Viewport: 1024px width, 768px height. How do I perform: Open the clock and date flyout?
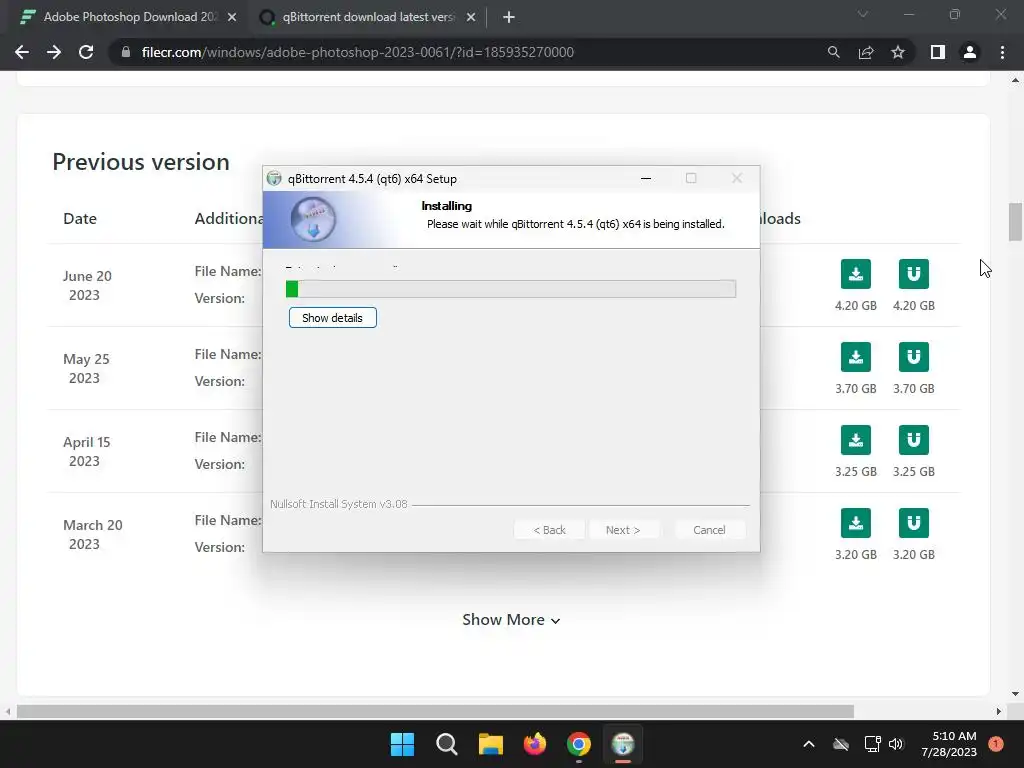pyautogui.click(x=949, y=744)
